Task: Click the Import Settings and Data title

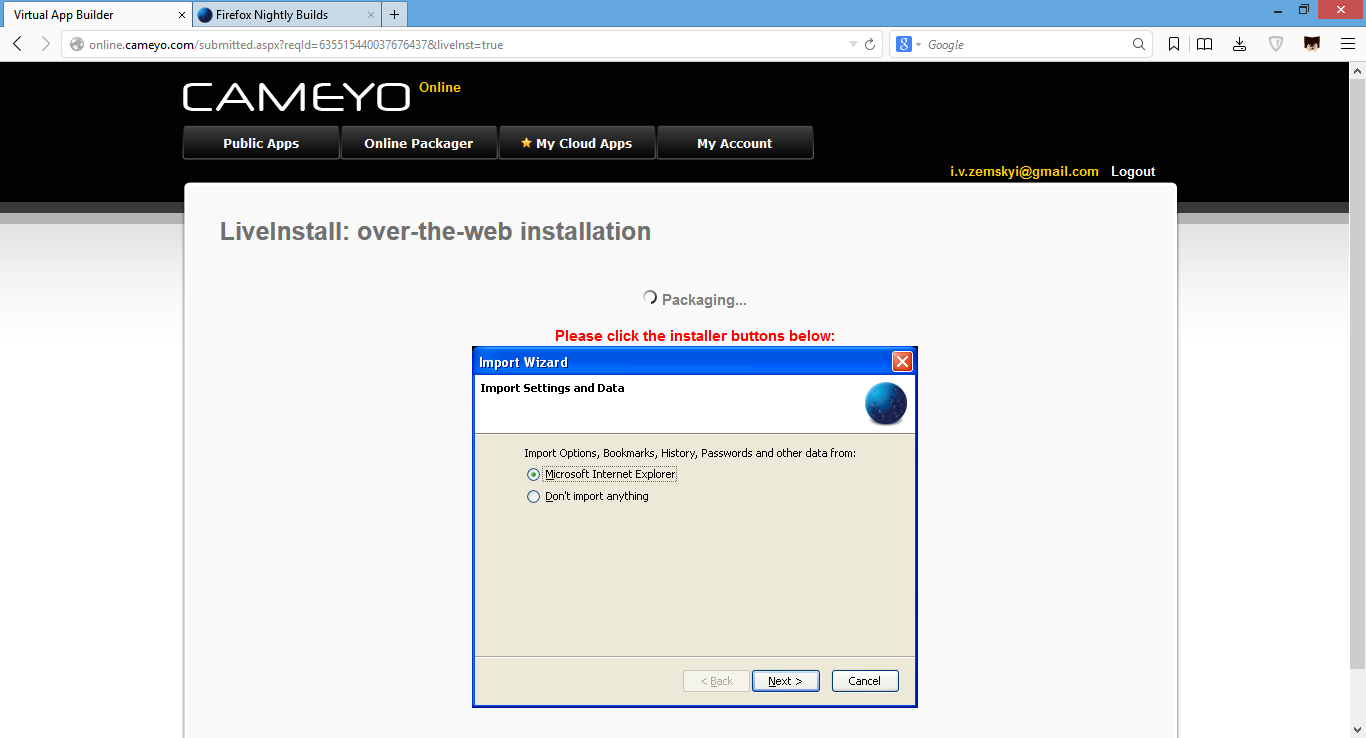Action: point(552,388)
